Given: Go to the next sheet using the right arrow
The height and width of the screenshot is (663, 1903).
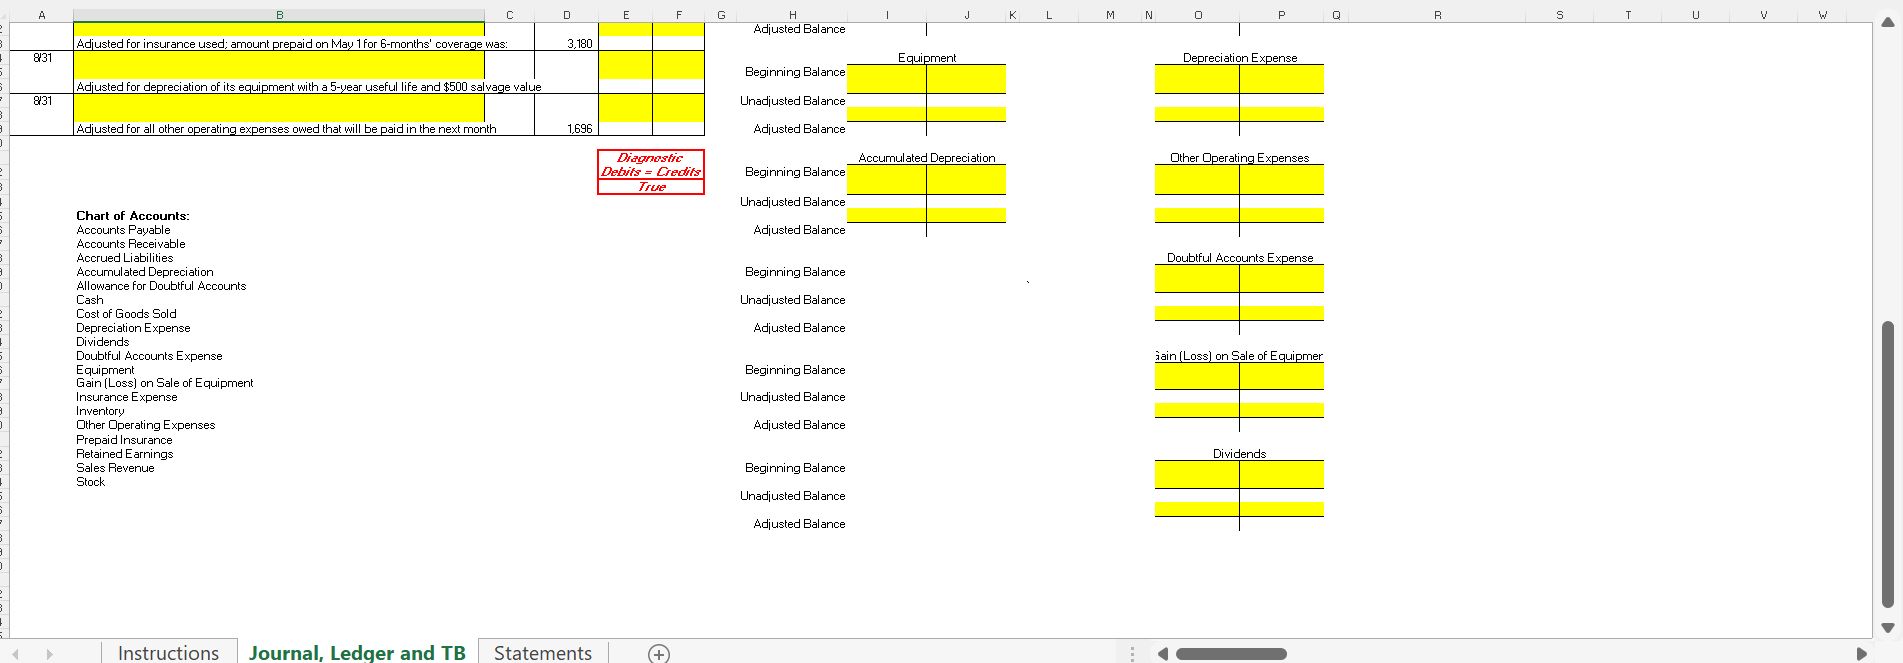Looking at the screenshot, I should pyautogui.click(x=49, y=654).
